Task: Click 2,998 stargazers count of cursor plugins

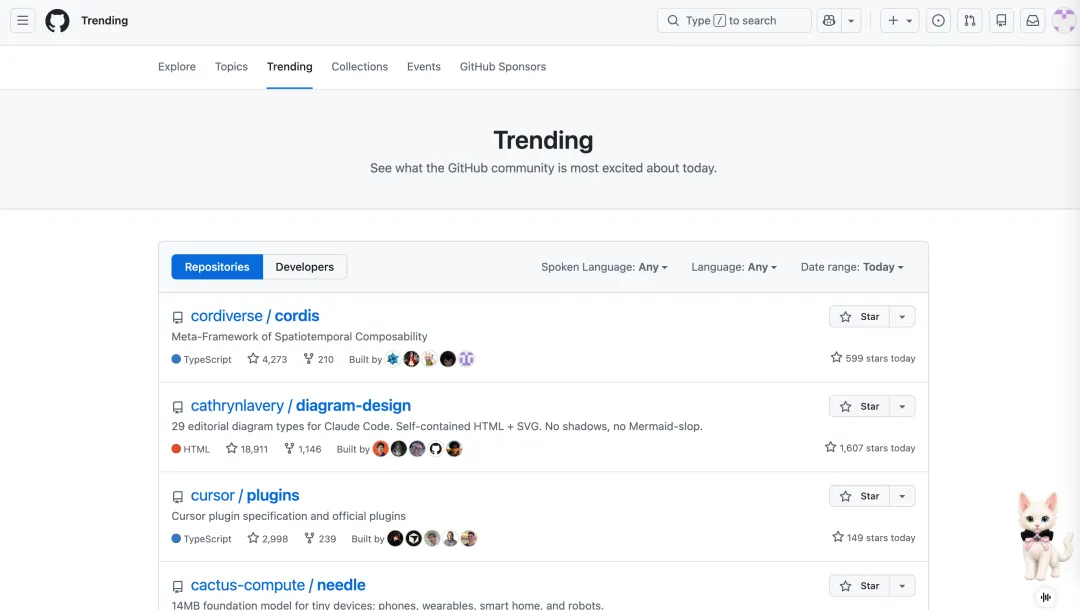Action: [x=268, y=538]
